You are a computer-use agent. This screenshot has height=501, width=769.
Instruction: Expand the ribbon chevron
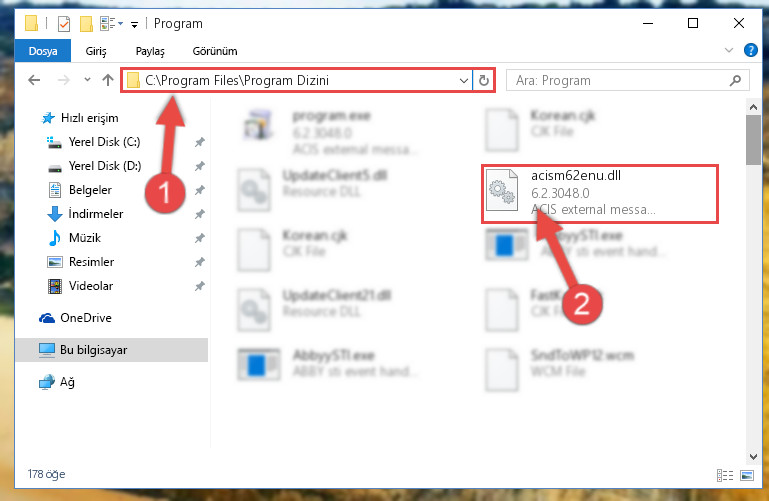coord(729,50)
